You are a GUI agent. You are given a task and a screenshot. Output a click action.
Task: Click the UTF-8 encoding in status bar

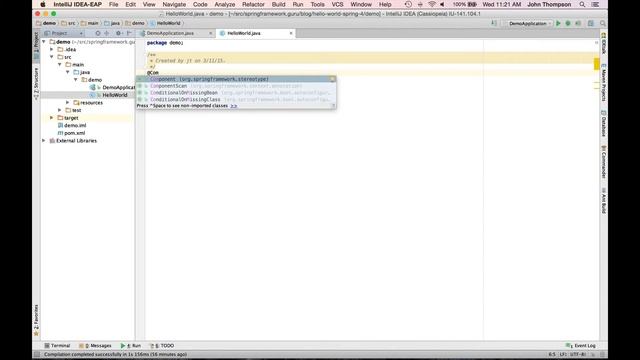[x=578, y=354]
